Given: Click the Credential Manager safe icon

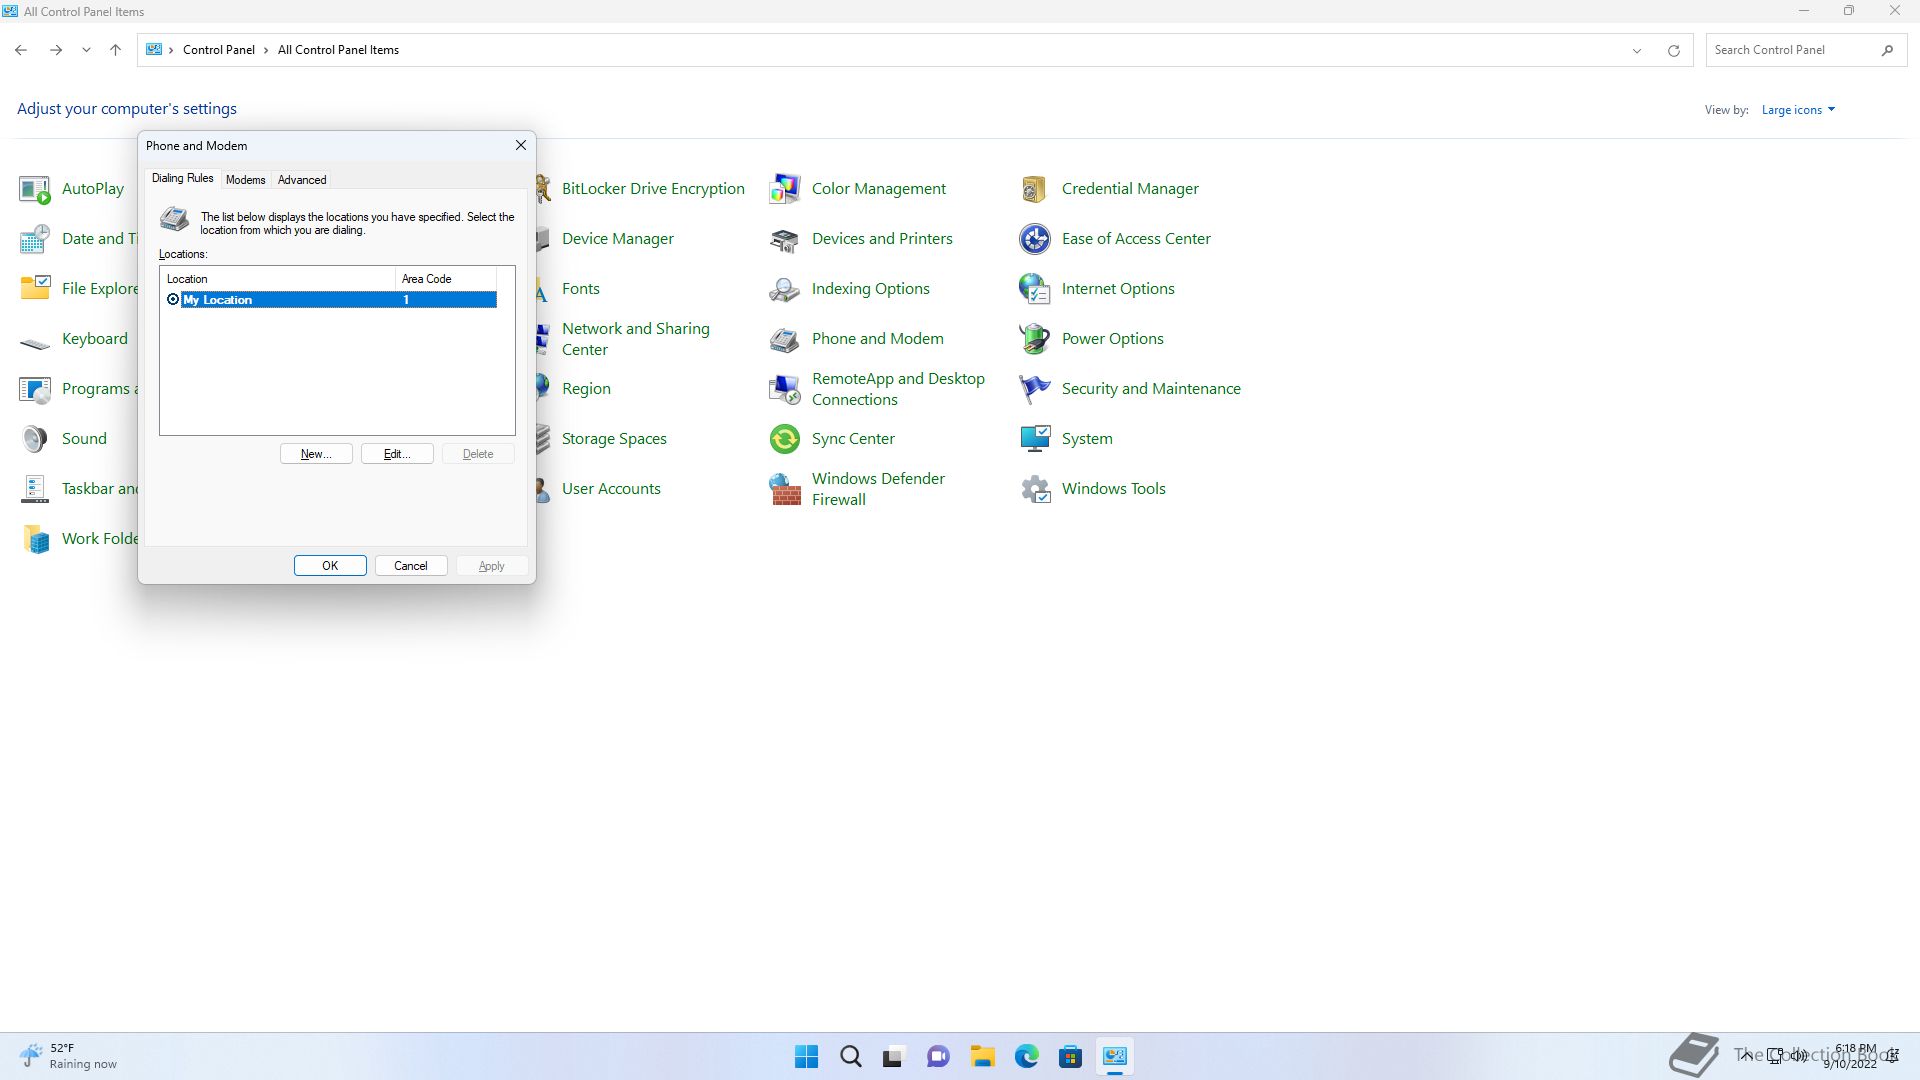Looking at the screenshot, I should coord(1035,189).
